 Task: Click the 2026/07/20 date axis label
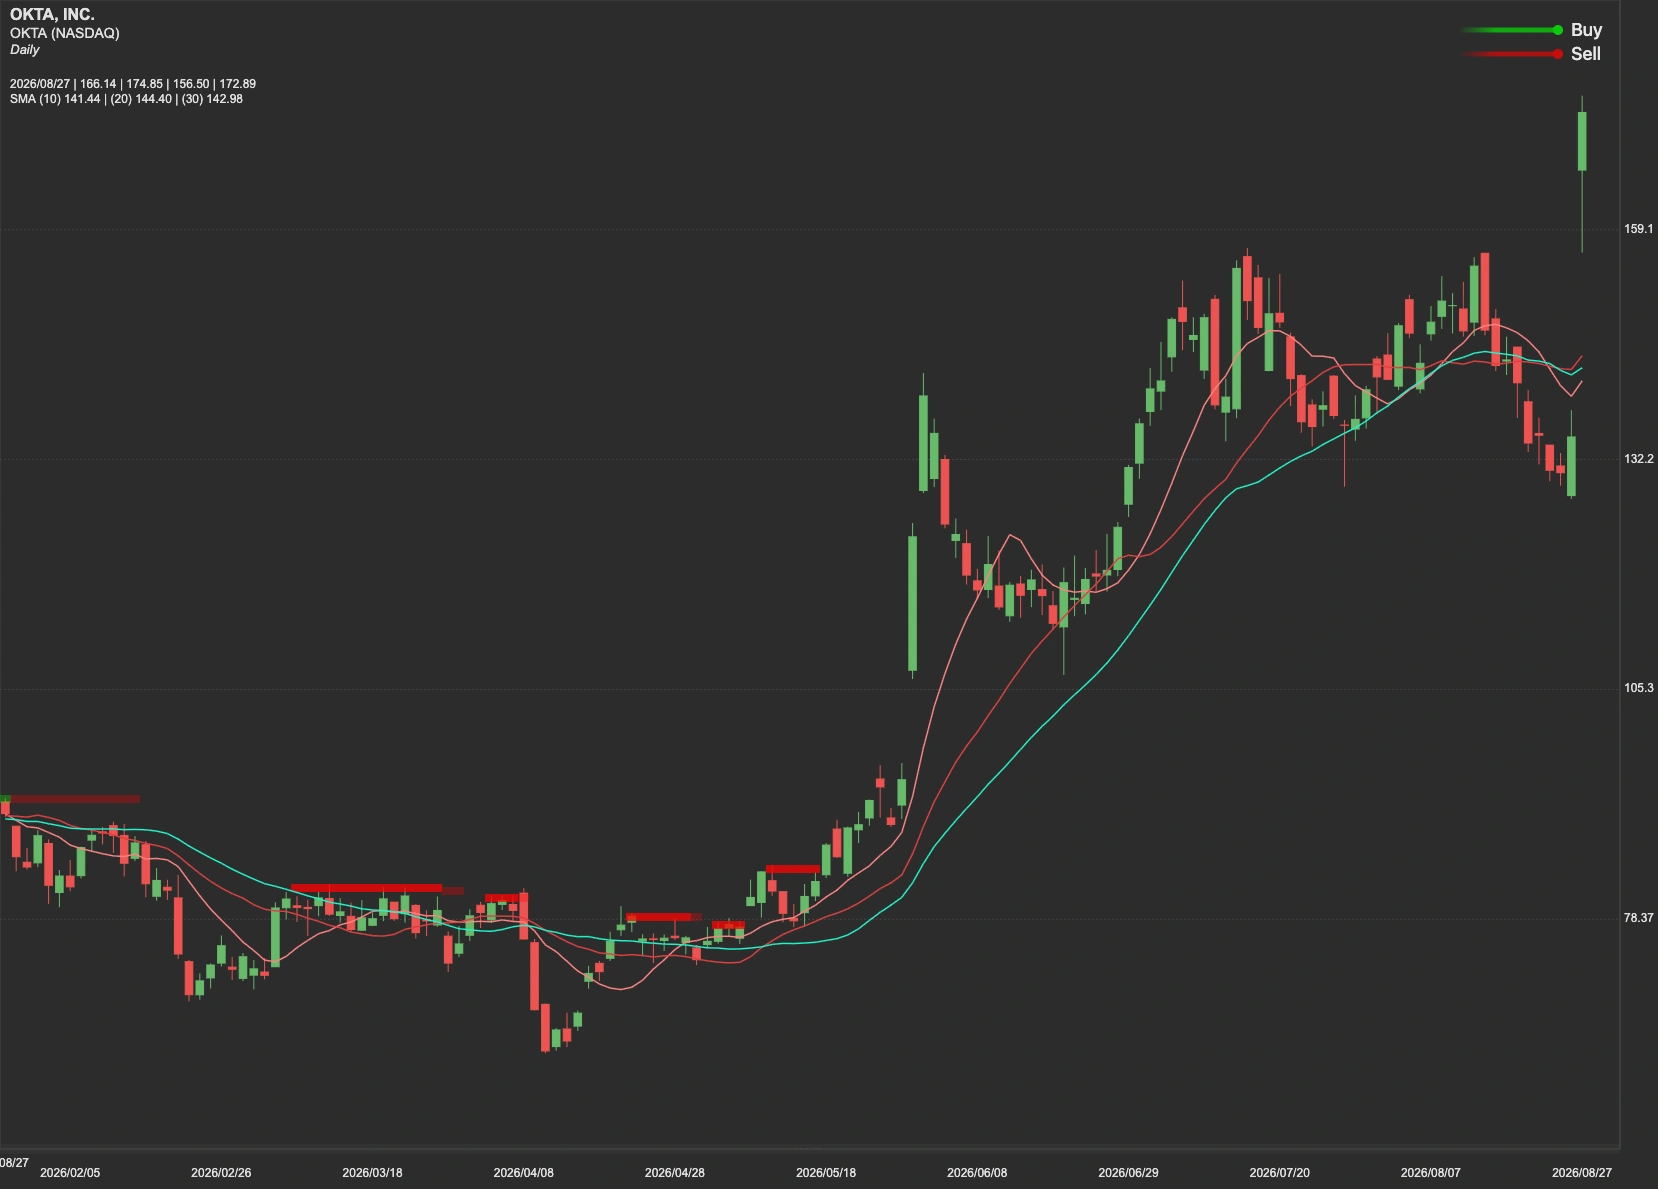click(1279, 1173)
